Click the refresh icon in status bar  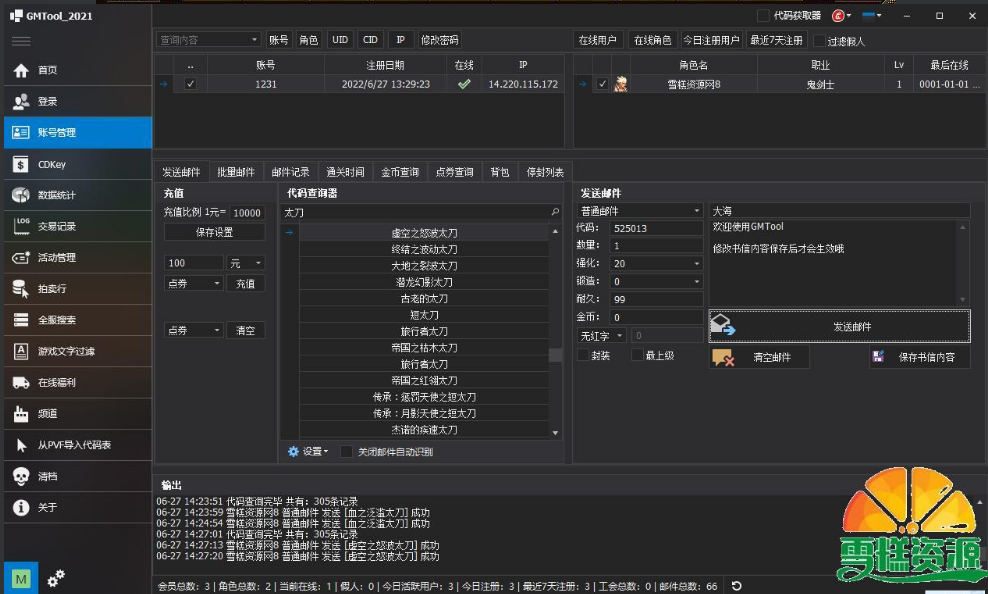[x=737, y=585]
